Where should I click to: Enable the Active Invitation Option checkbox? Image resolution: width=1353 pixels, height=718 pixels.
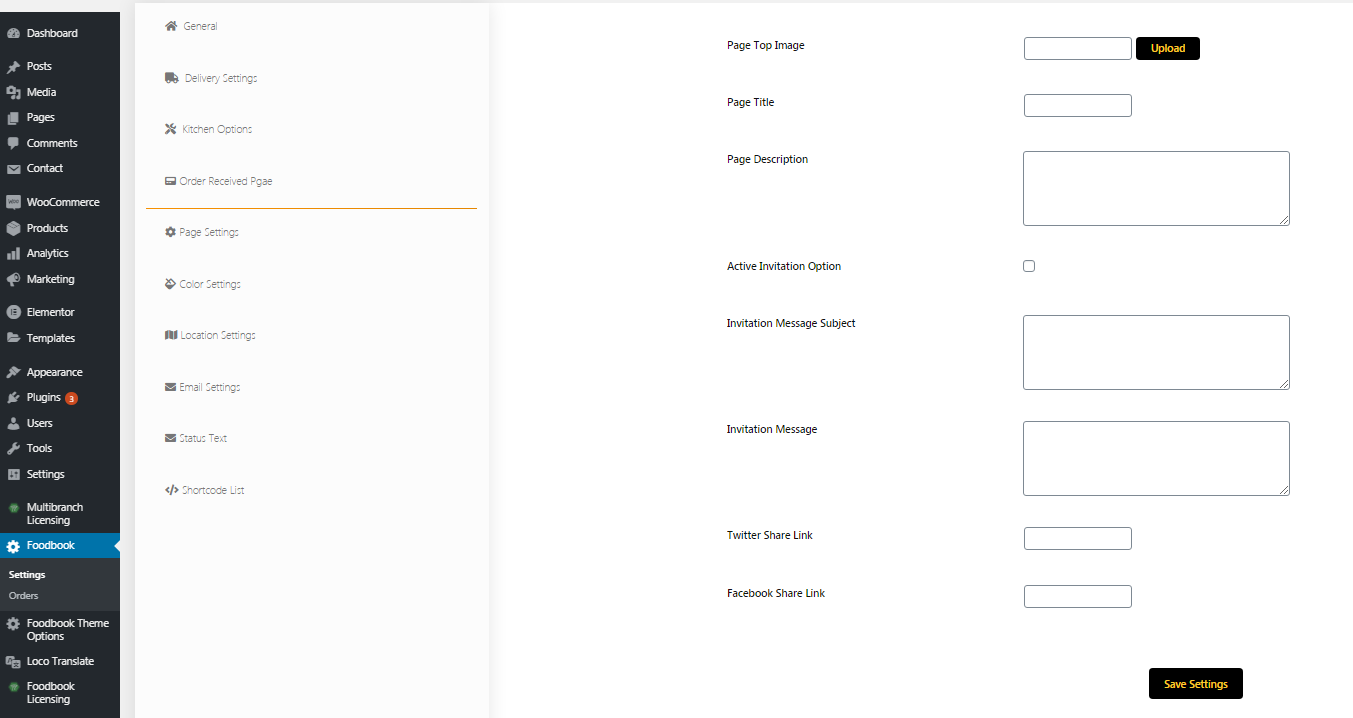click(1029, 266)
